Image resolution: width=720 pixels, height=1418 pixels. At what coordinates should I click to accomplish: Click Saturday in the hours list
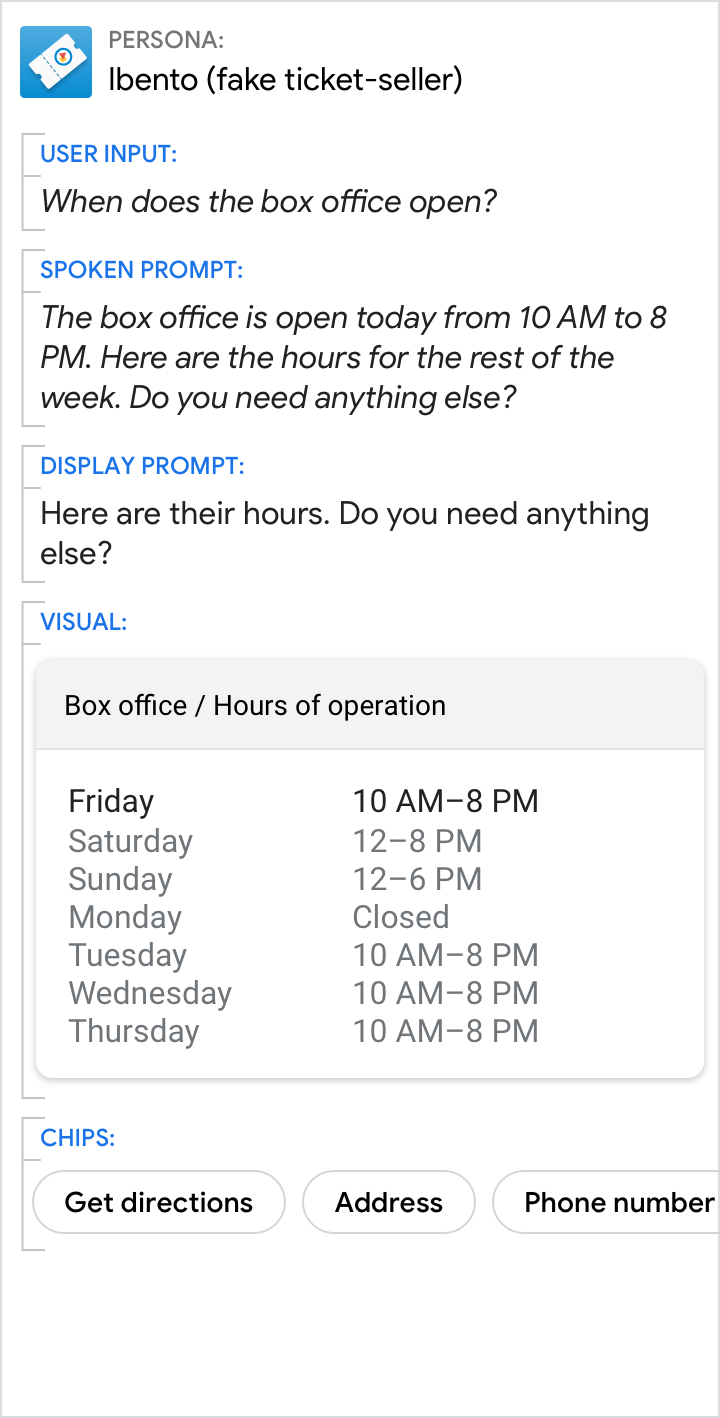tap(130, 841)
